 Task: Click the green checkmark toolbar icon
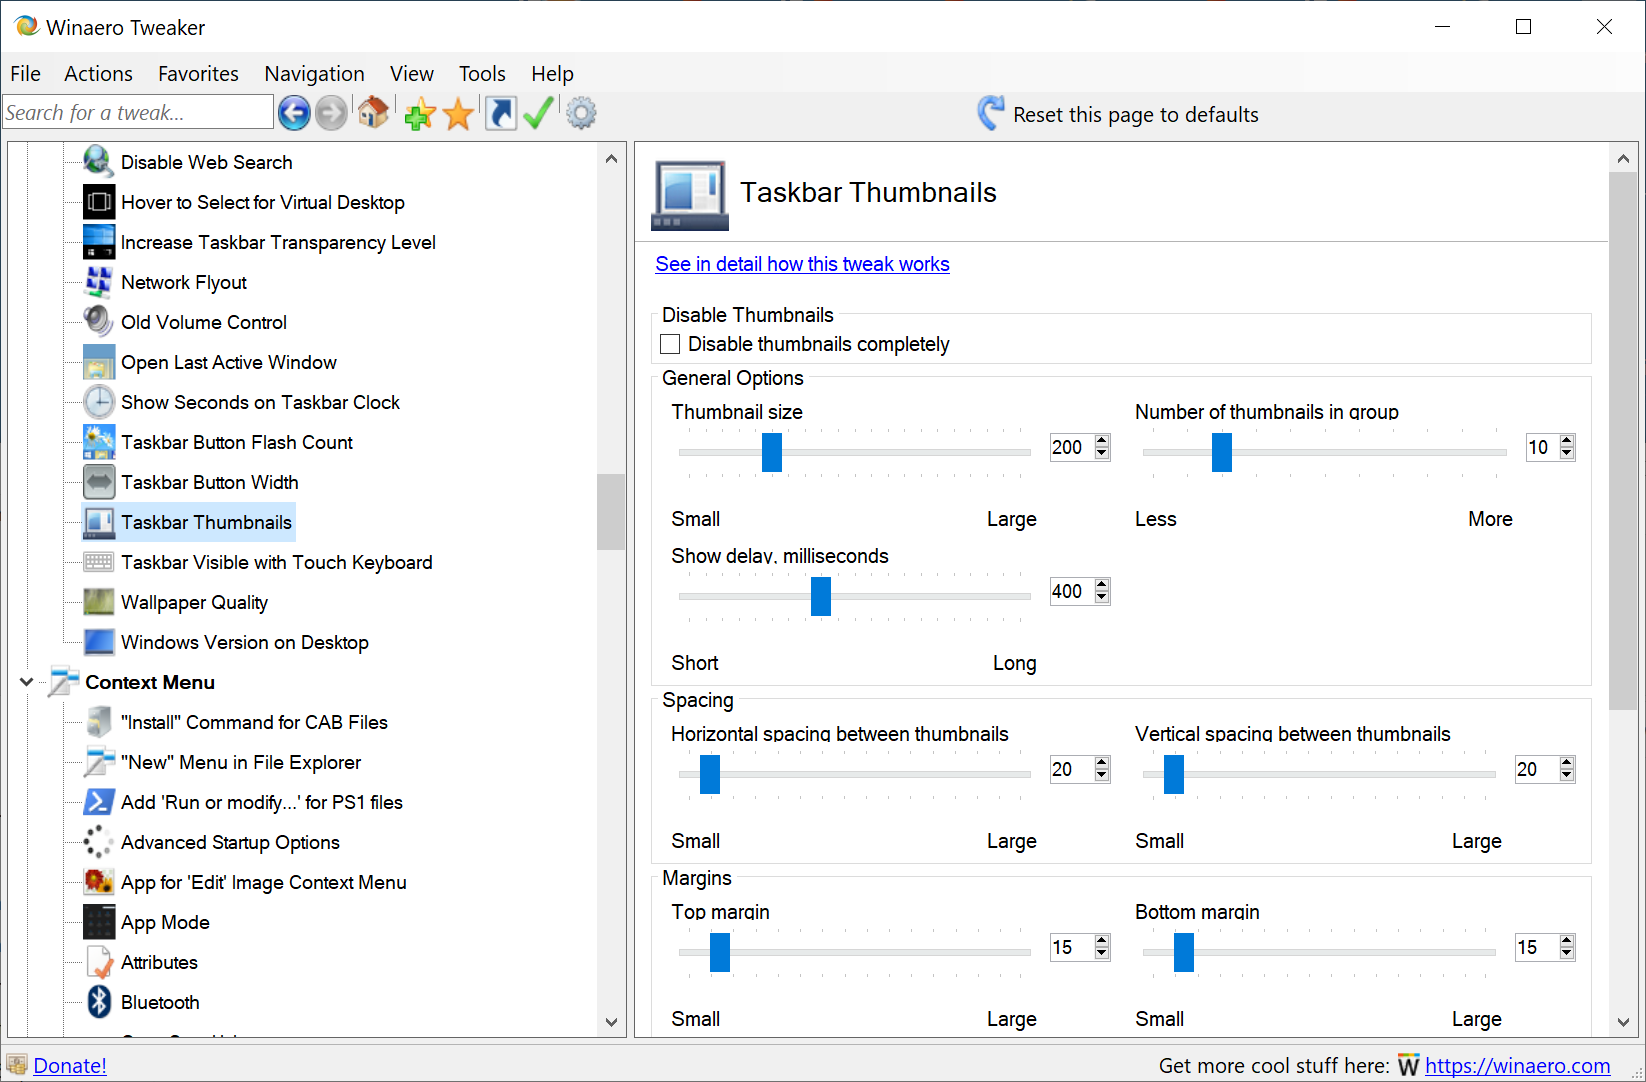[x=538, y=113]
